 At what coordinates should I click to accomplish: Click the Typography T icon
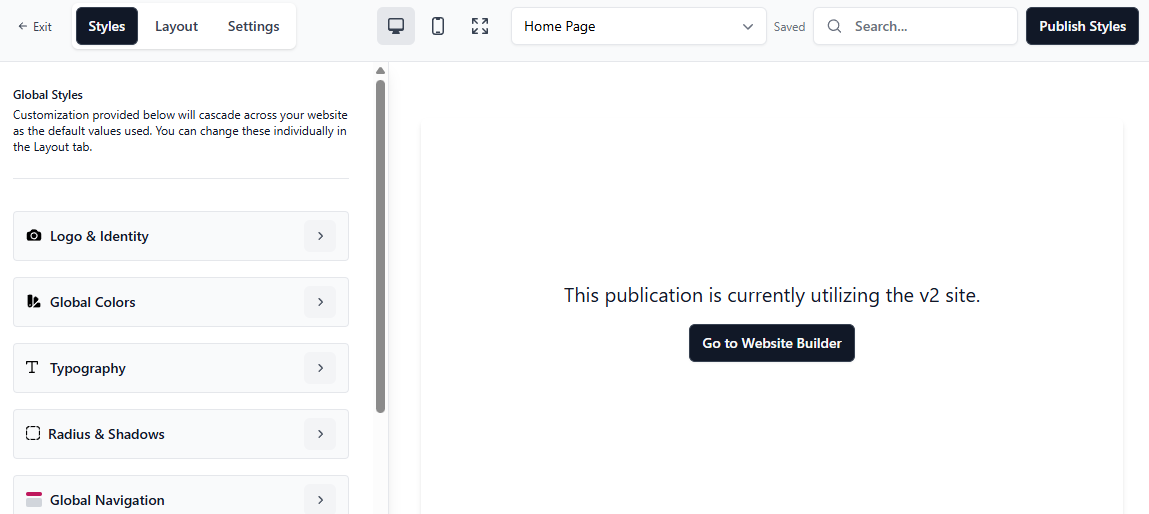[32, 368]
